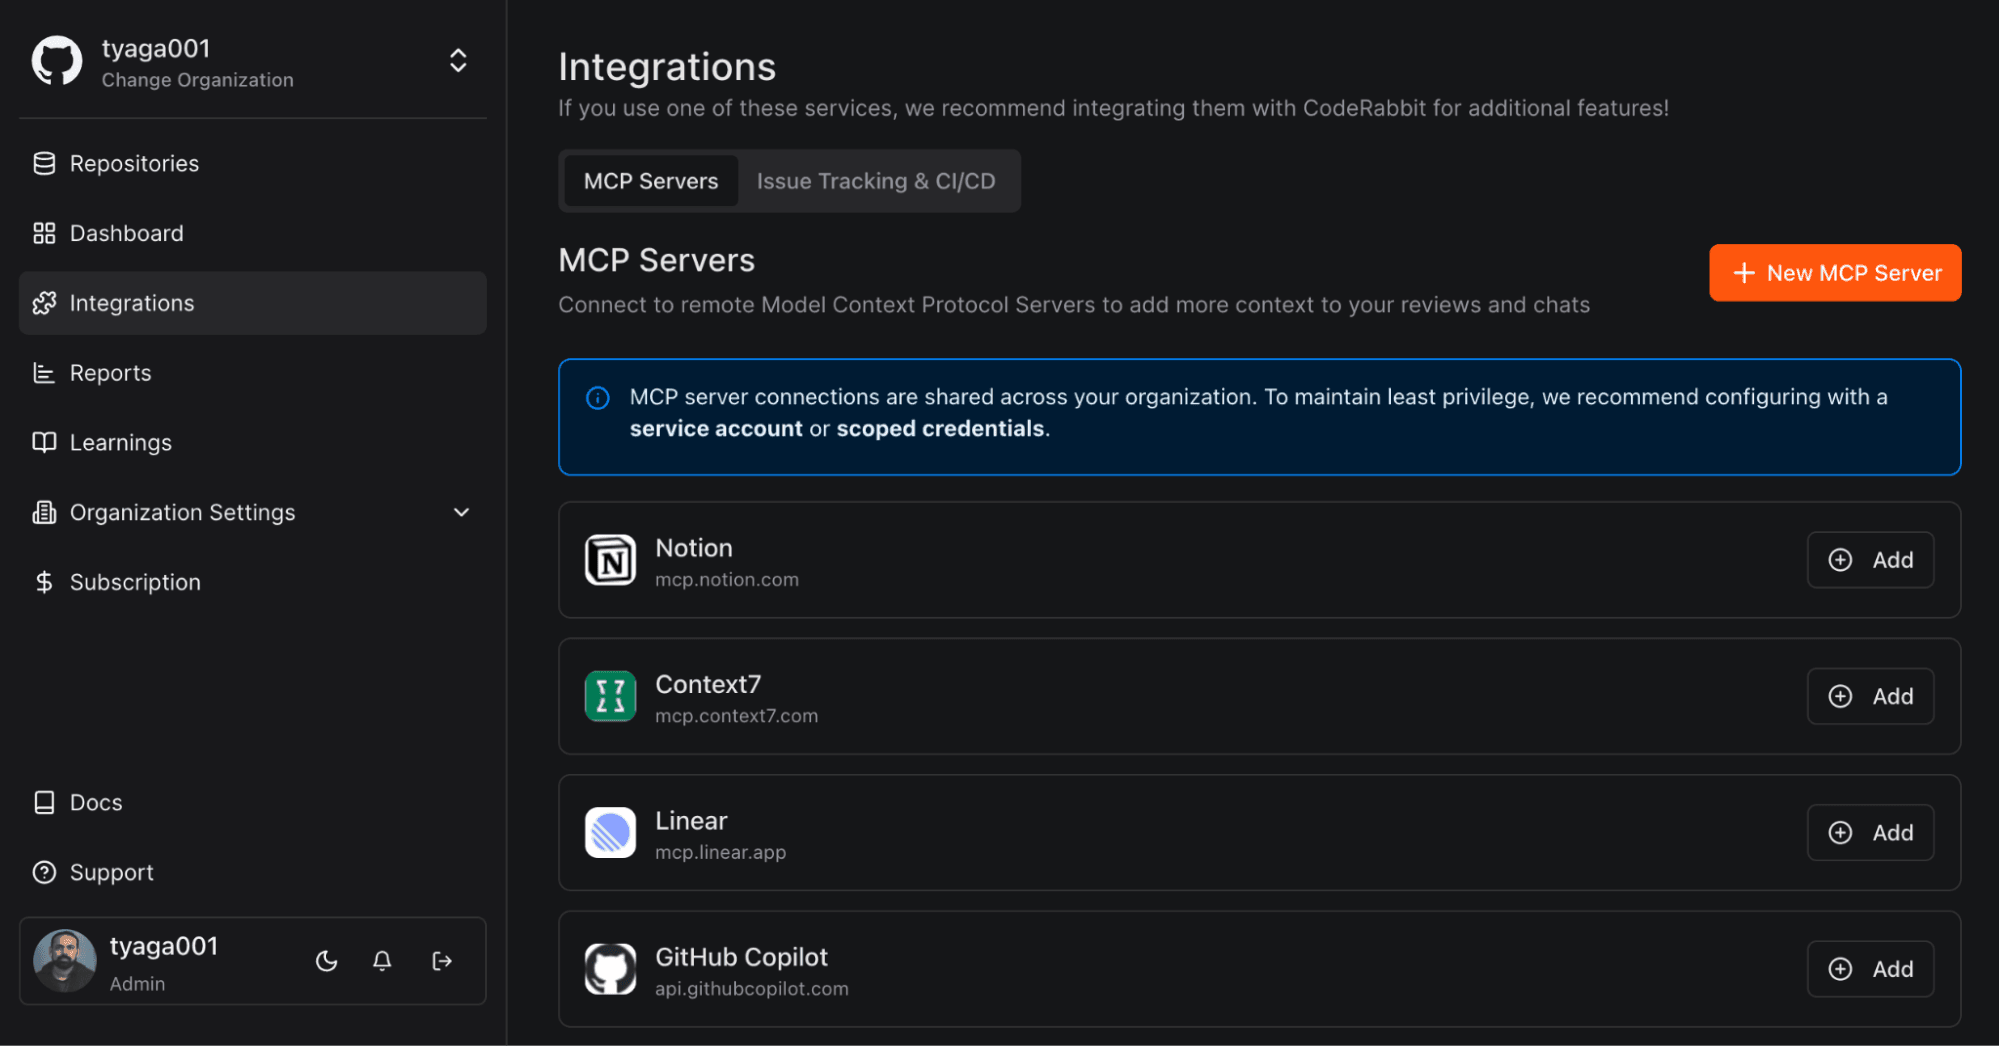Open the Docs link
This screenshot has width=1999, height=1047.
pyautogui.click(x=96, y=802)
